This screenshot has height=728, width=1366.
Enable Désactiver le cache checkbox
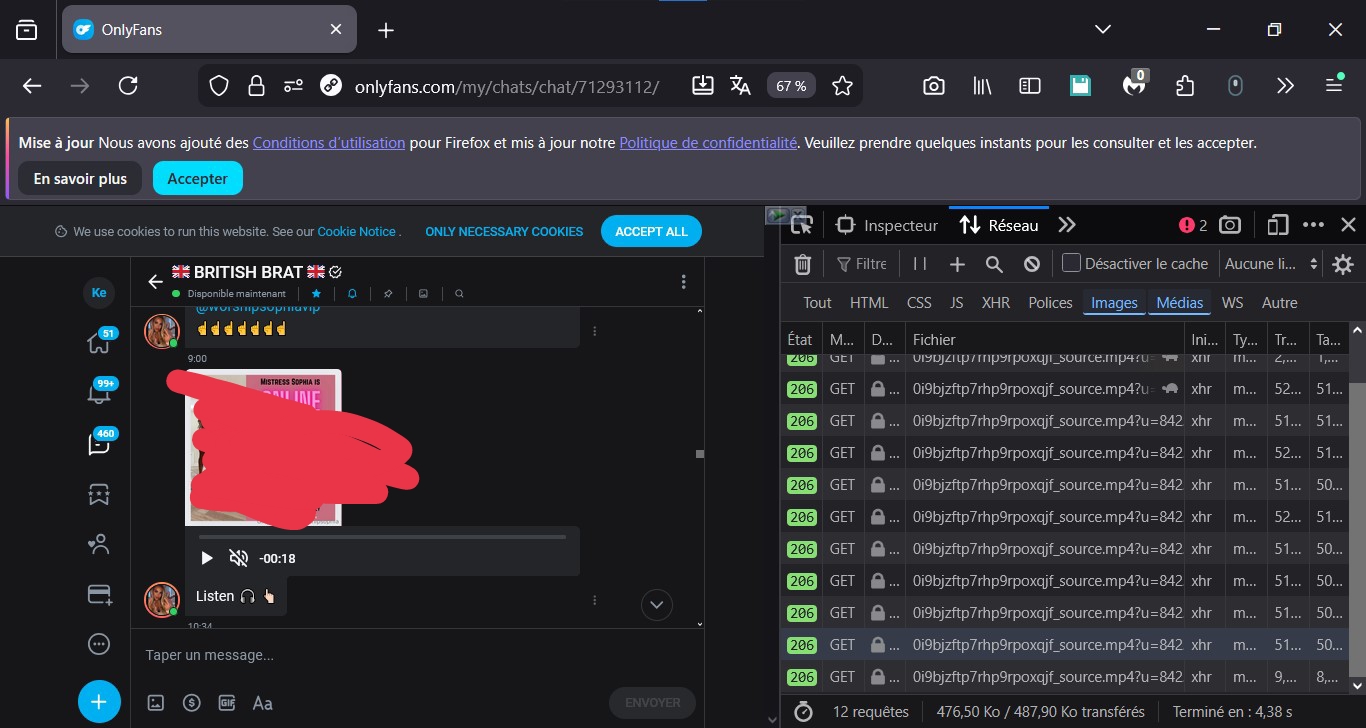point(1071,264)
